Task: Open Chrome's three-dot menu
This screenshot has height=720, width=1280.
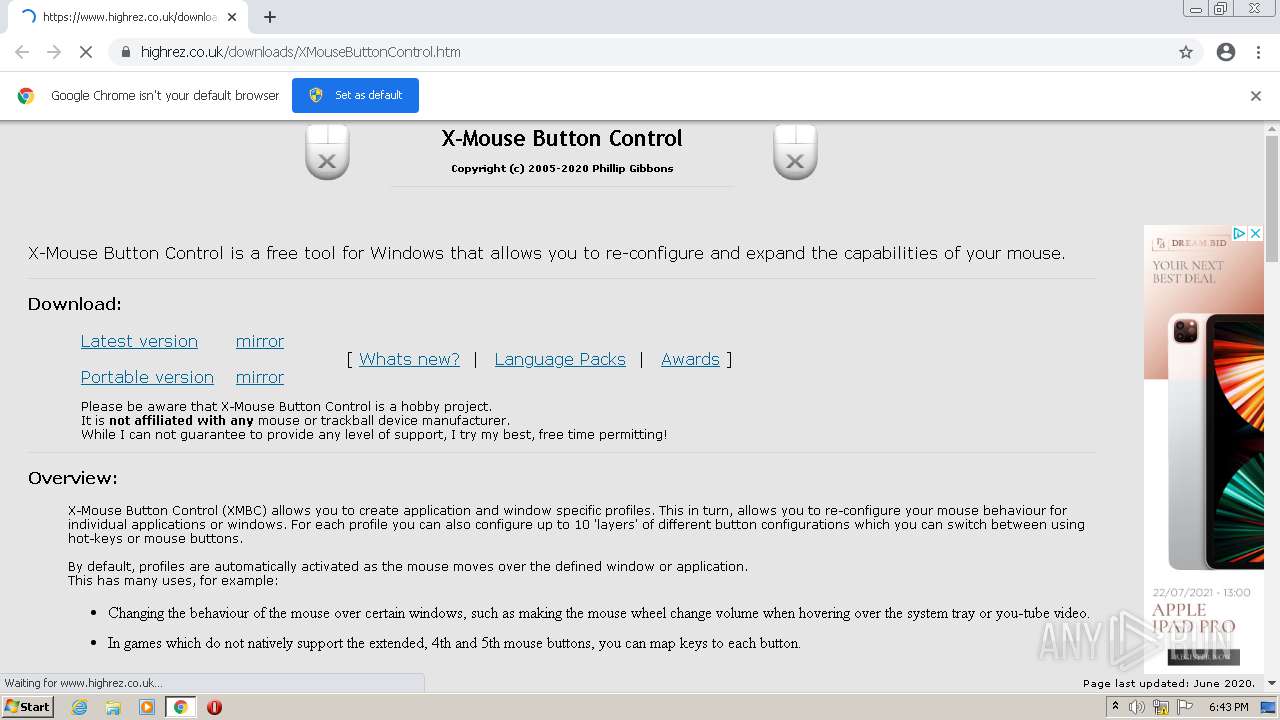Action: pyautogui.click(x=1258, y=52)
